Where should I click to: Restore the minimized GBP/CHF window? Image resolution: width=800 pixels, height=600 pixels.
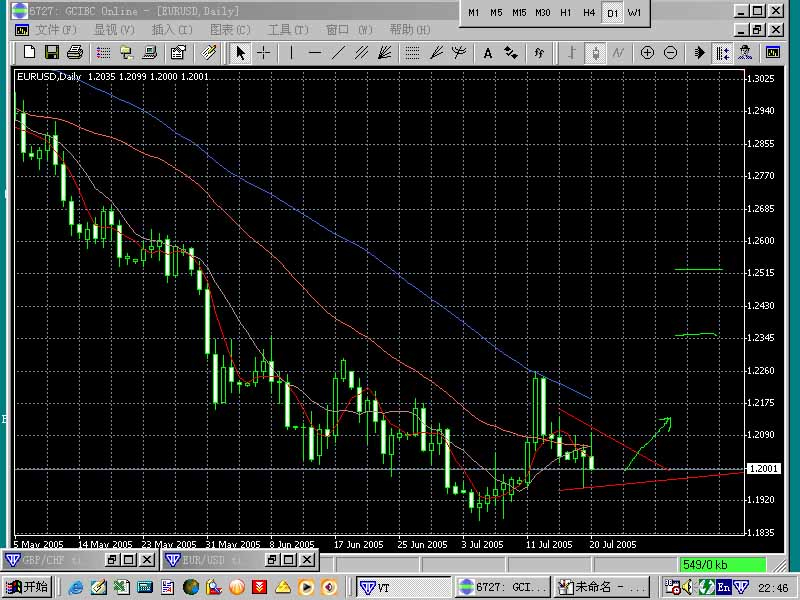(112, 560)
